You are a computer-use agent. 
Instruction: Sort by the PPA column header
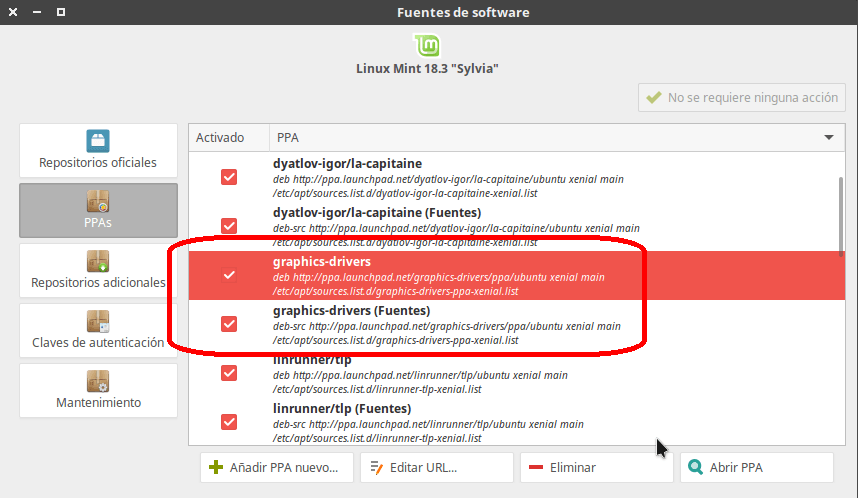pyautogui.click(x=557, y=137)
